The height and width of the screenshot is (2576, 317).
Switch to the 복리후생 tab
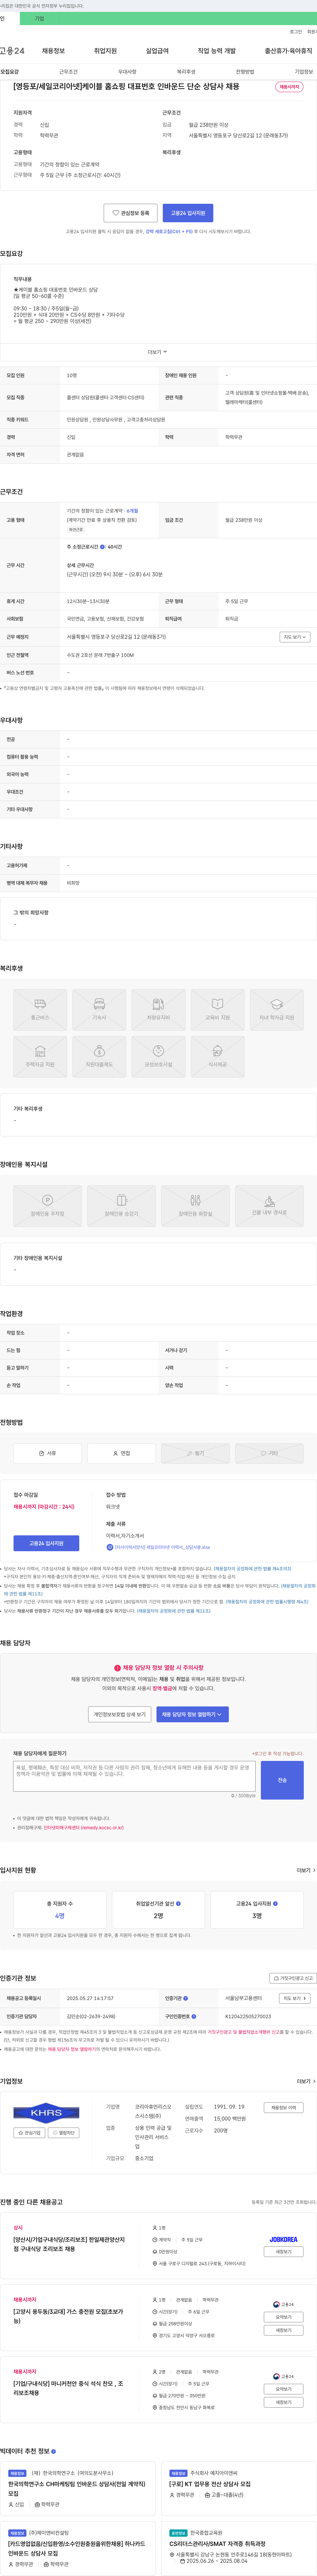pyautogui.click(x=186, y=72)
